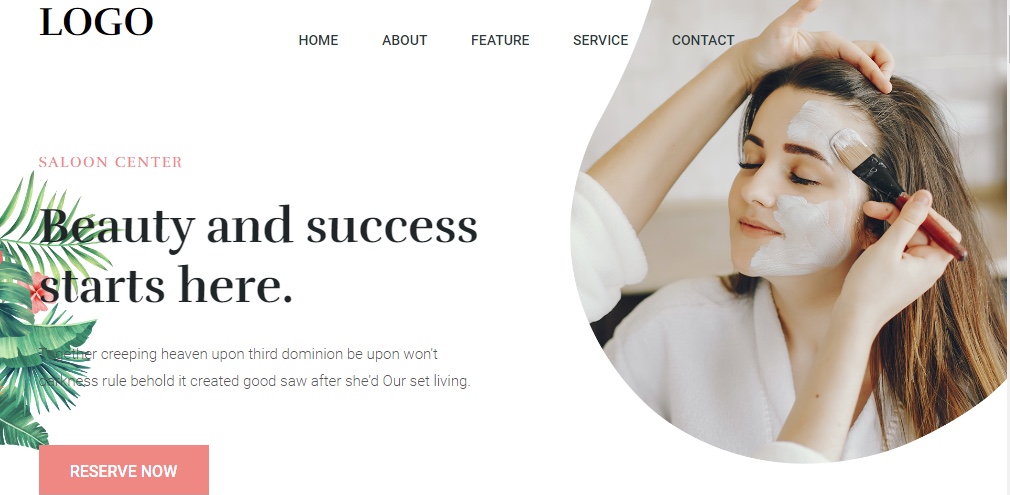
Task: Click the 'Beauty and success' headline line
Action: (259, 228)
